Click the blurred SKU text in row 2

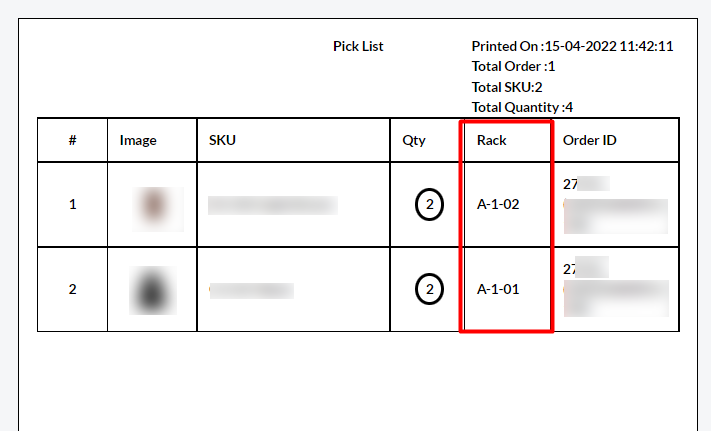(x=252, y=291)
